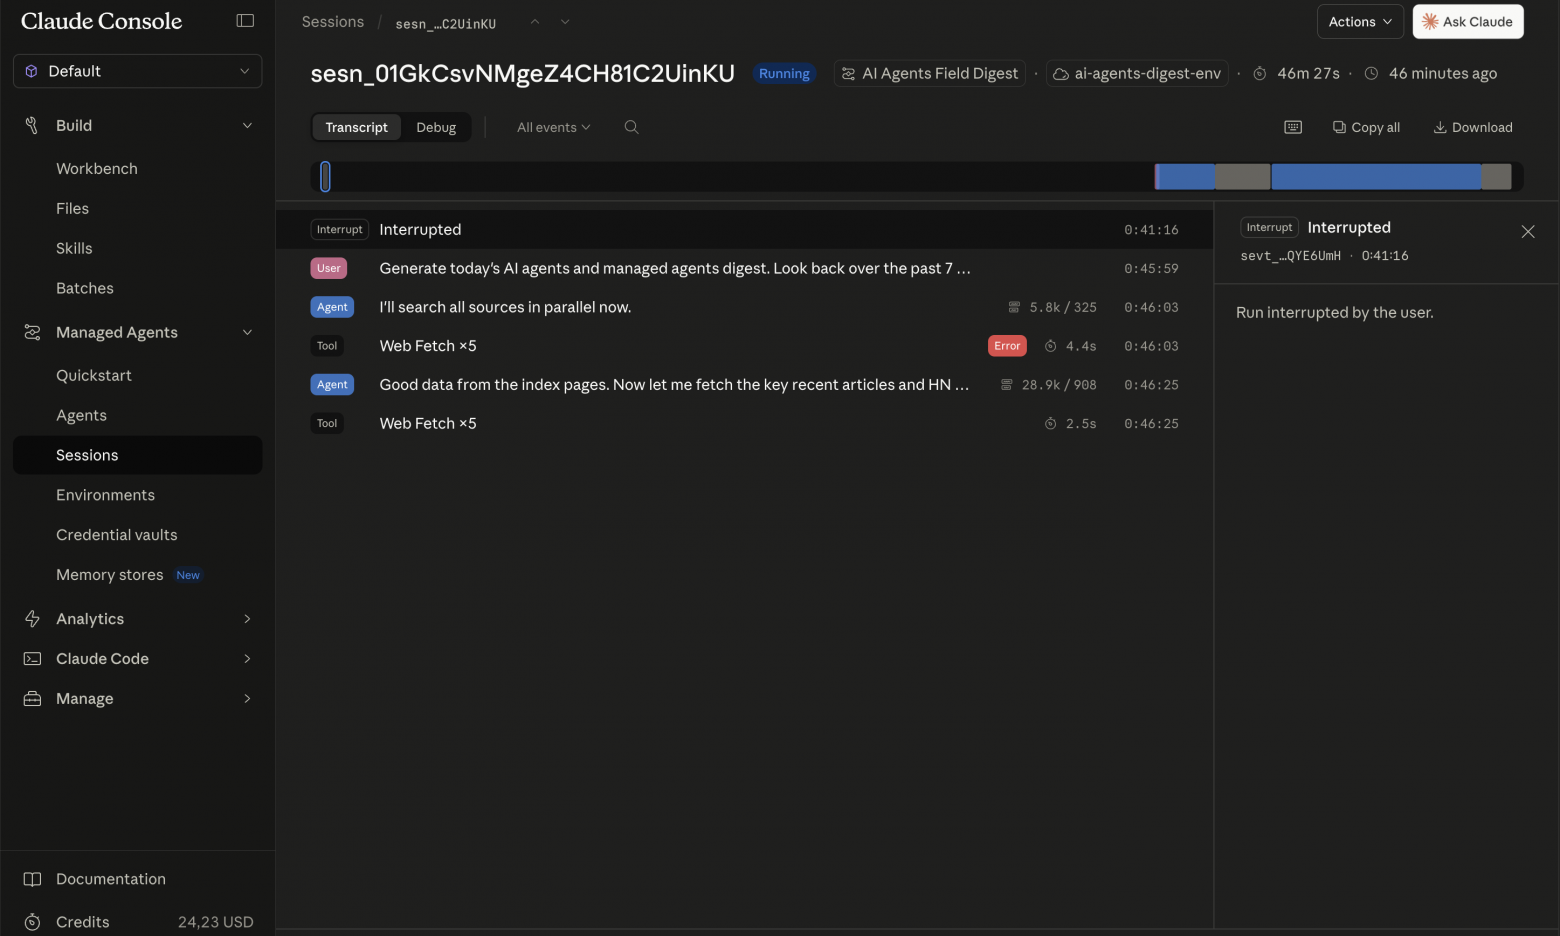The height and width of the screenshot is (936, 1560).
Task: Click Copy all button
Action: pyautogui.click(x=1366, y=127)
